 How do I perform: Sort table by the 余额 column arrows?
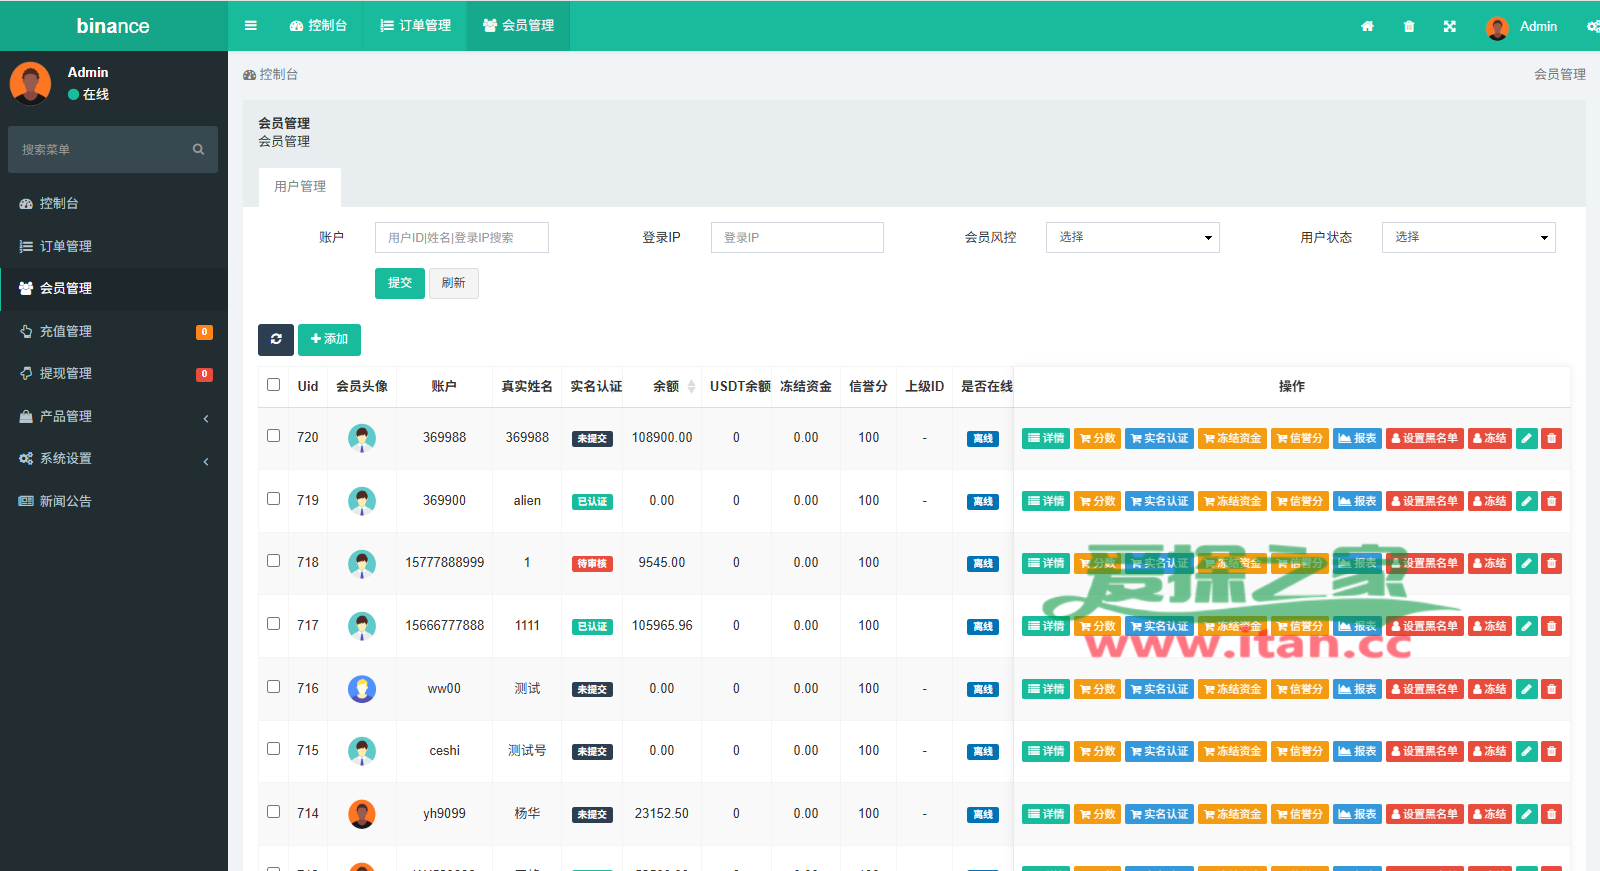tap(691, 387)
